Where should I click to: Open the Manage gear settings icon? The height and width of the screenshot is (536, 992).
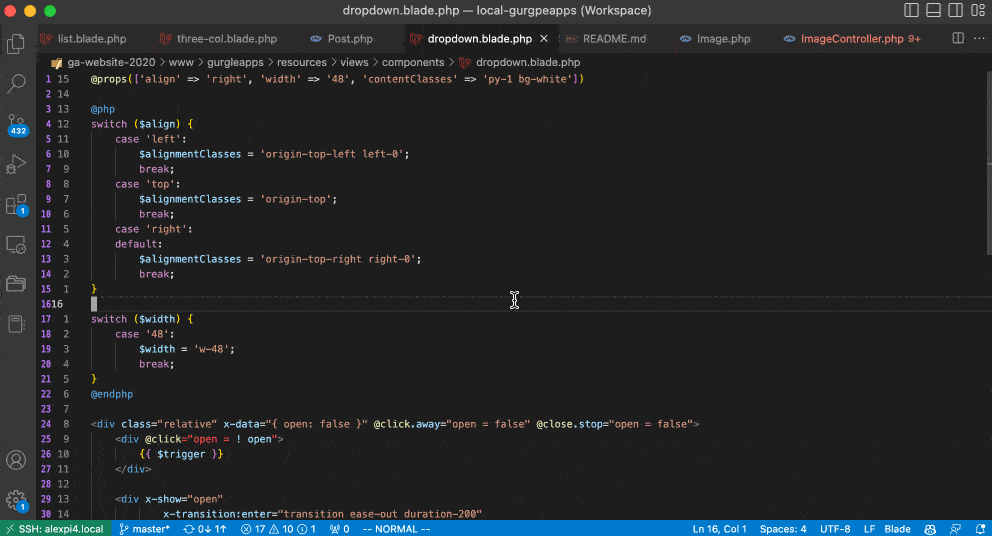(16, 500)
